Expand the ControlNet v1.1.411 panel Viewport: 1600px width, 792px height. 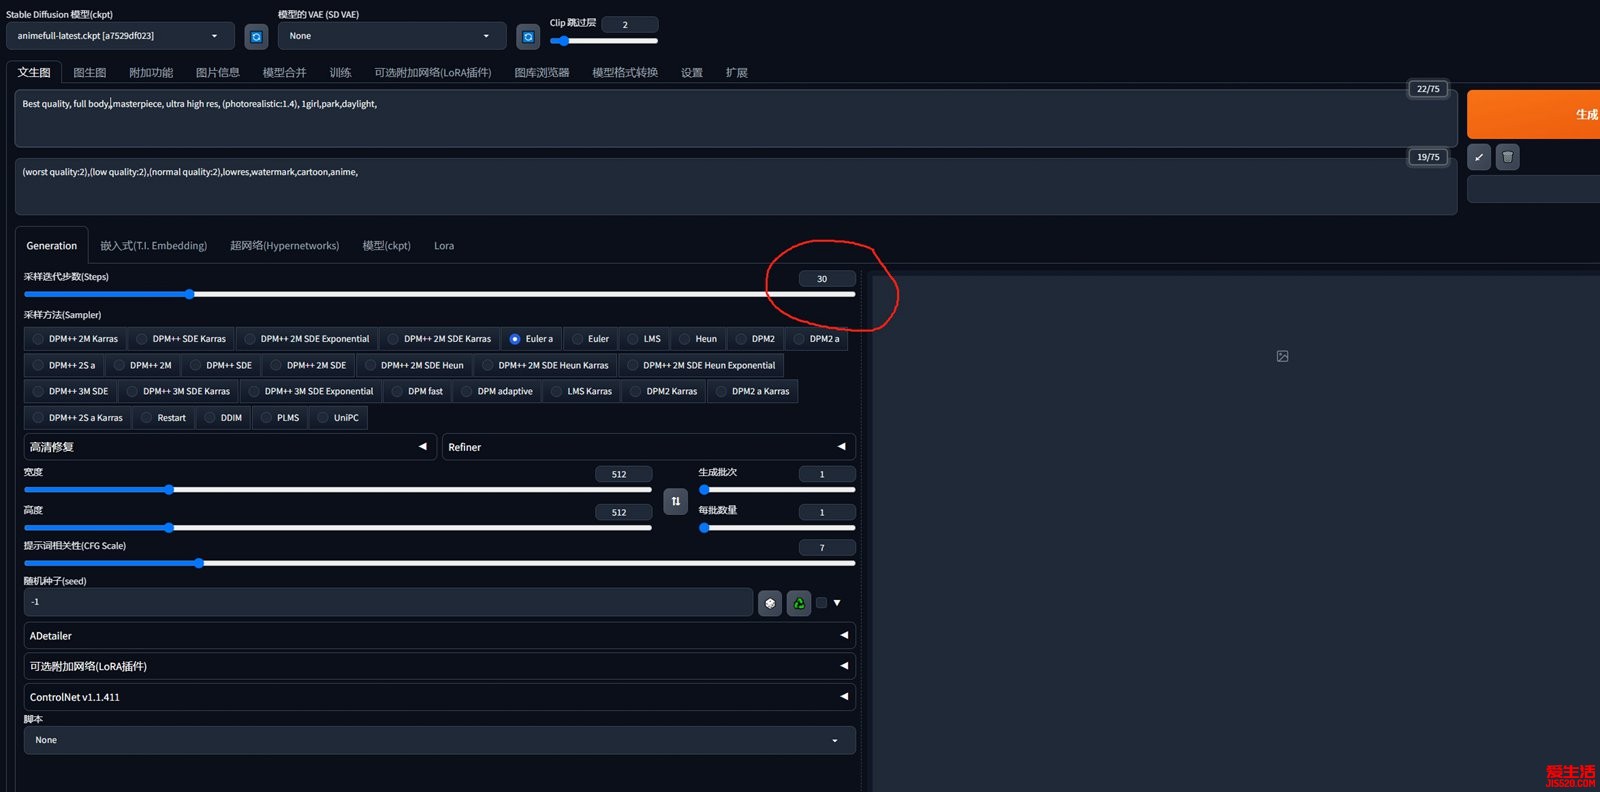point(439,697)
